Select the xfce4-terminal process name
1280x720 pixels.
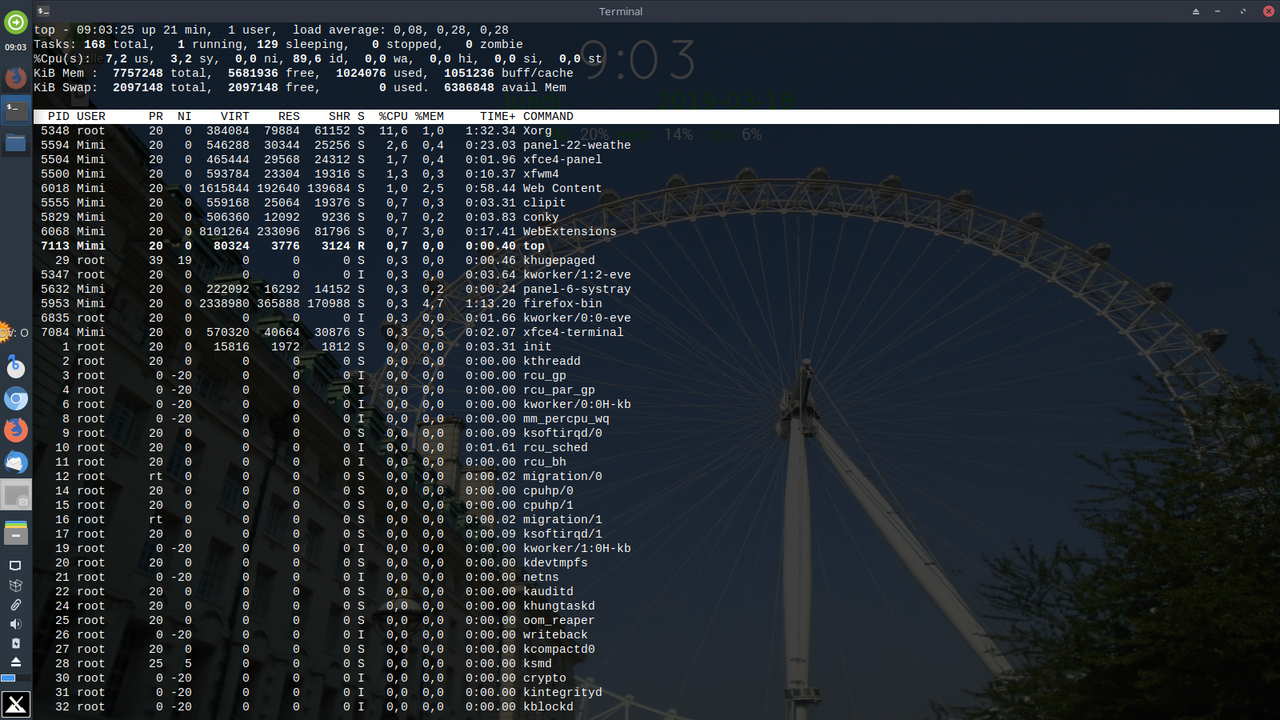(573, 332)
